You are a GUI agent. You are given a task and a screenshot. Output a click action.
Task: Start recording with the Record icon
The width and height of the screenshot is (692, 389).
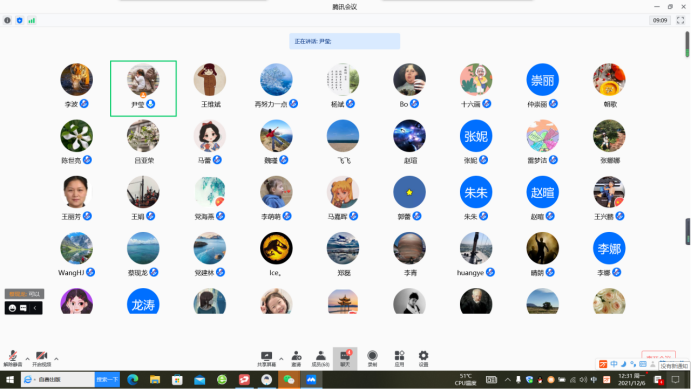click(372, 359)
